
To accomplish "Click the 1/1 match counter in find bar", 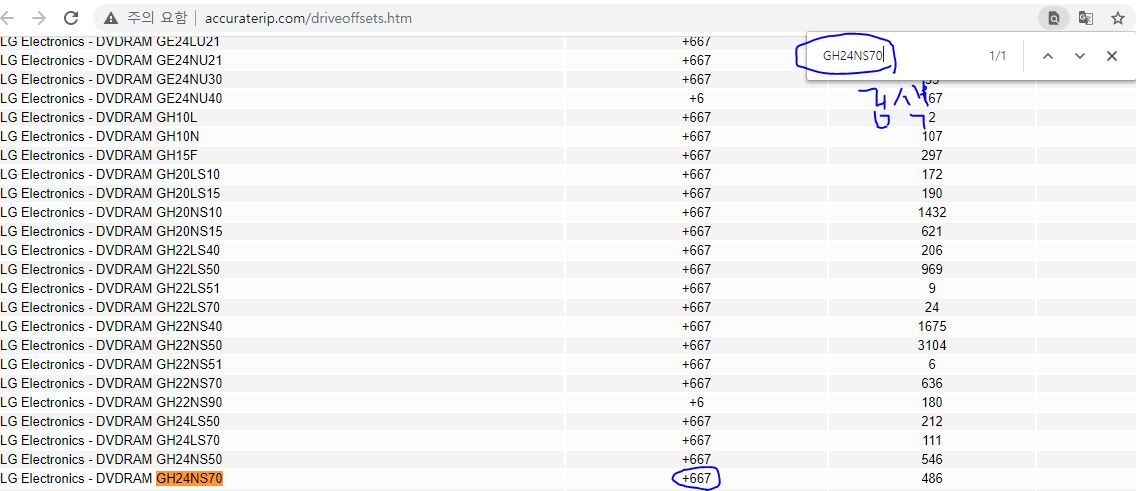I will tap(998, 56).
